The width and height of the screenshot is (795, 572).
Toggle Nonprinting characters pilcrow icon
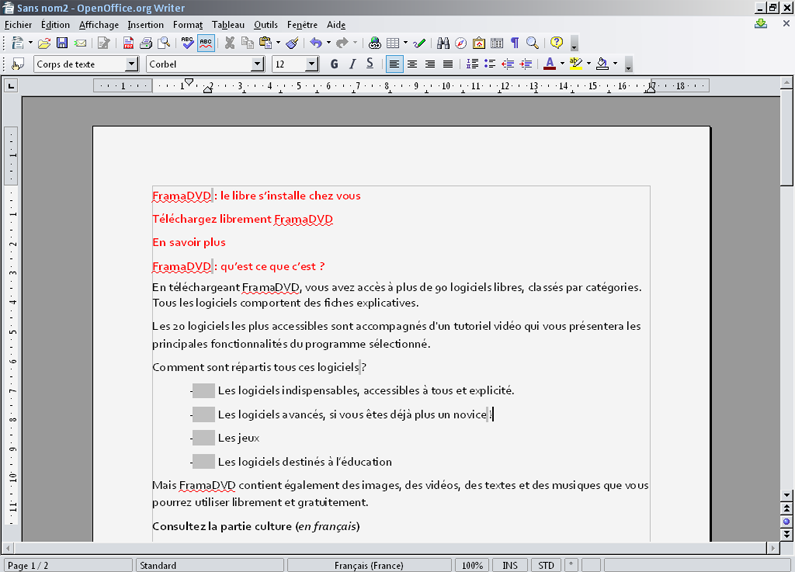[x=515, y=43]
